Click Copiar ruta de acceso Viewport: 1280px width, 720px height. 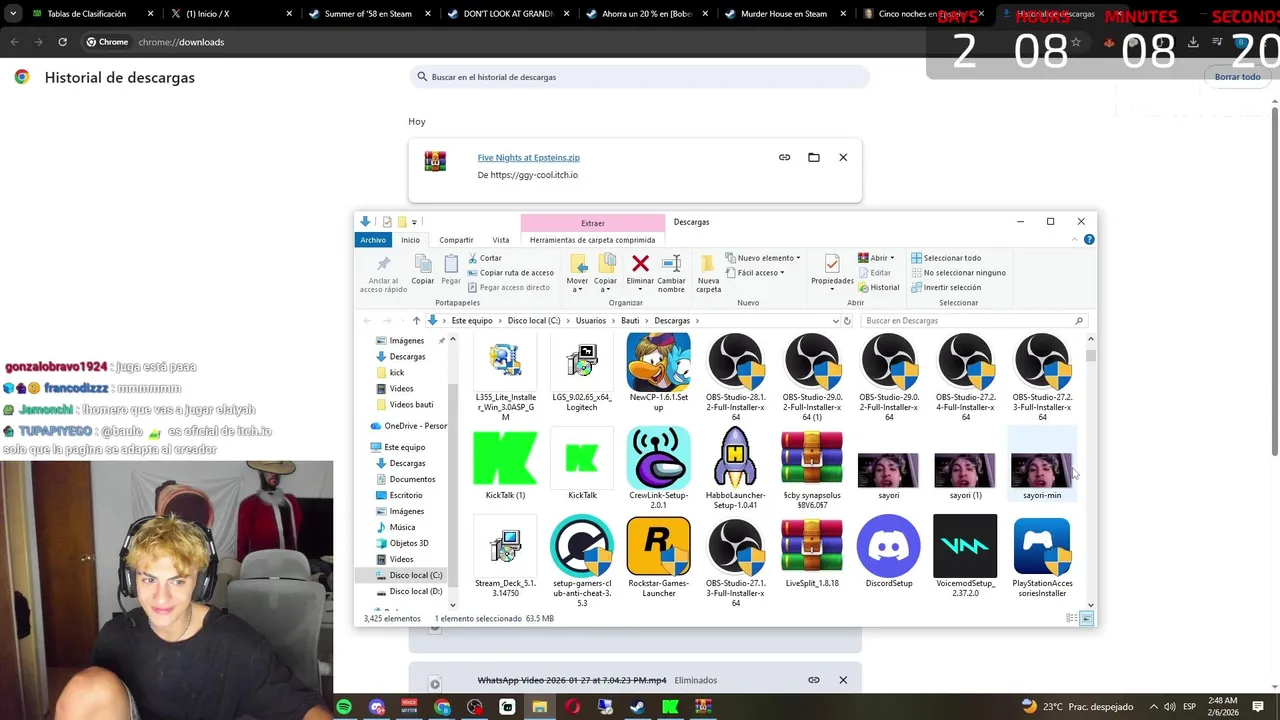coord(510,273)
